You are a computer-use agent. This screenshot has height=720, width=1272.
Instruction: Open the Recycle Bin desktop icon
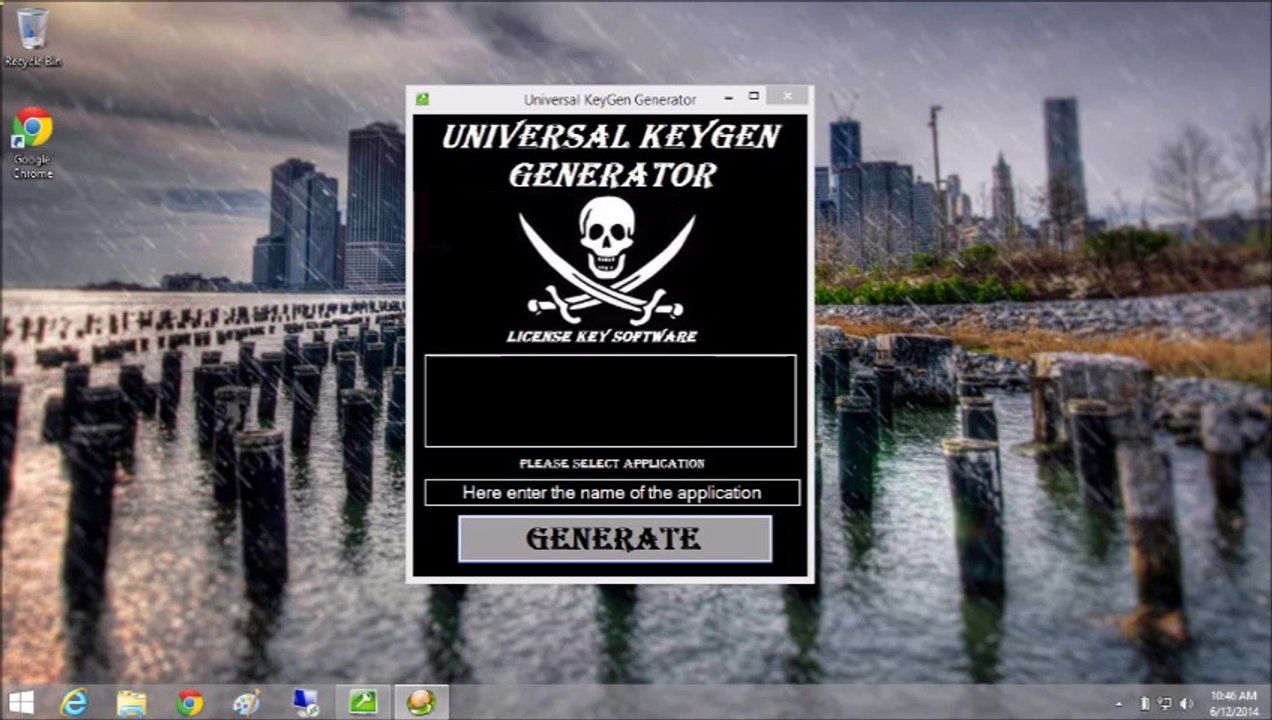pyautogui.click(x=33, y=38)
